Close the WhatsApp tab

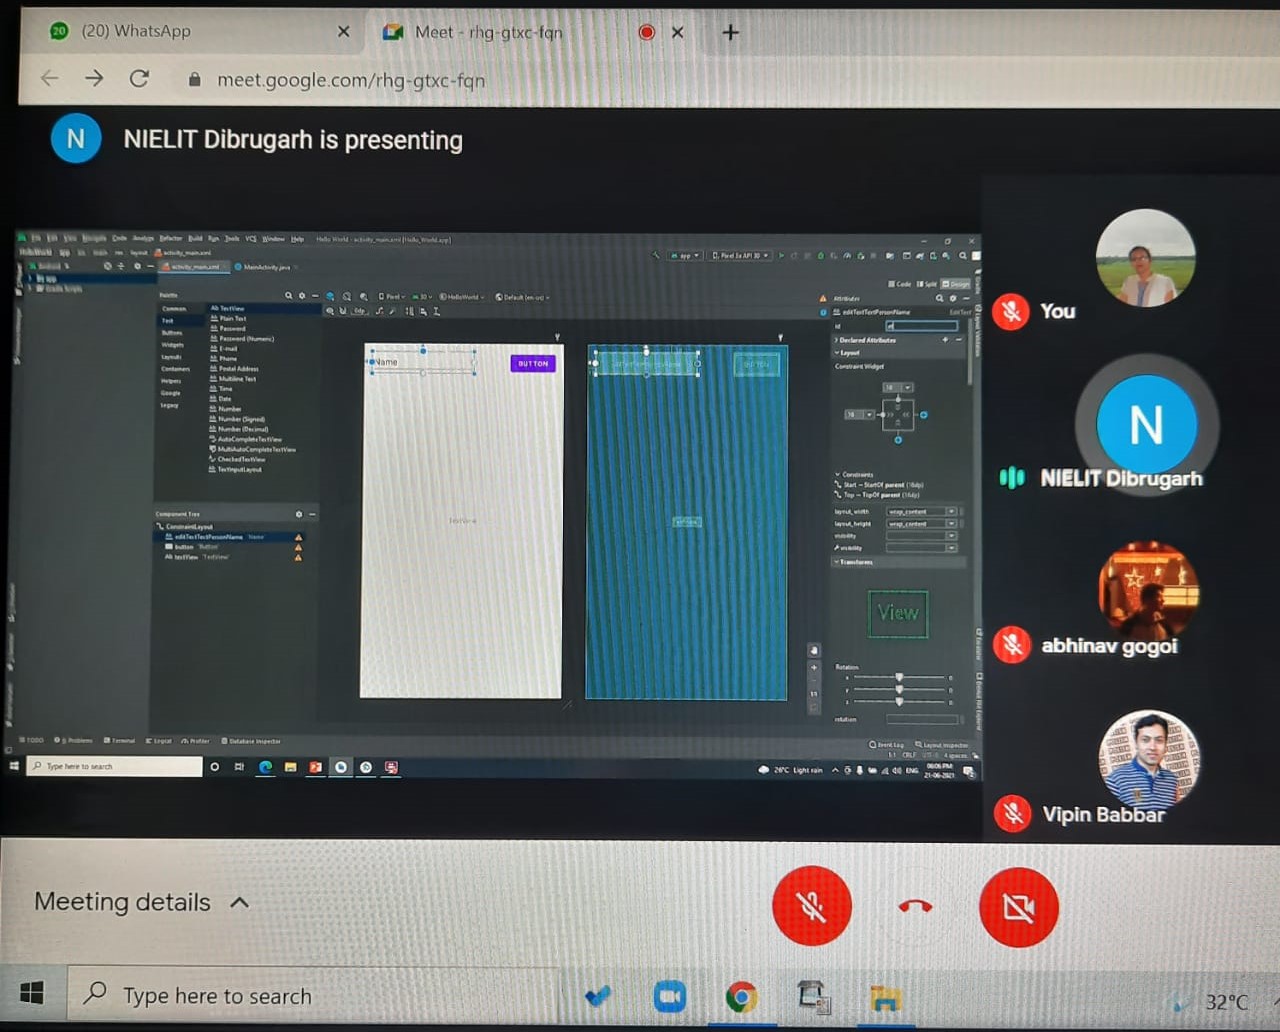pyautogui.click(x=344, y=32)
